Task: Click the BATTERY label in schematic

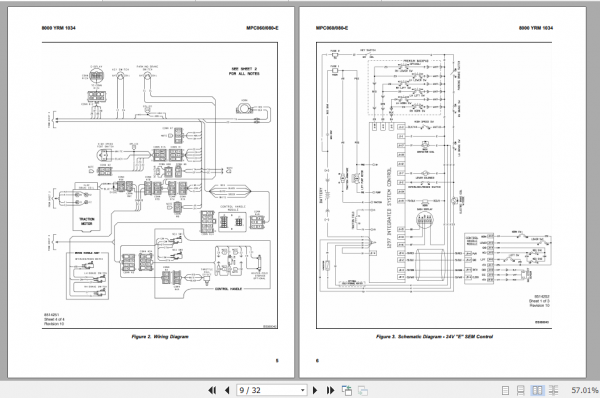Action: tap(321, 196)
